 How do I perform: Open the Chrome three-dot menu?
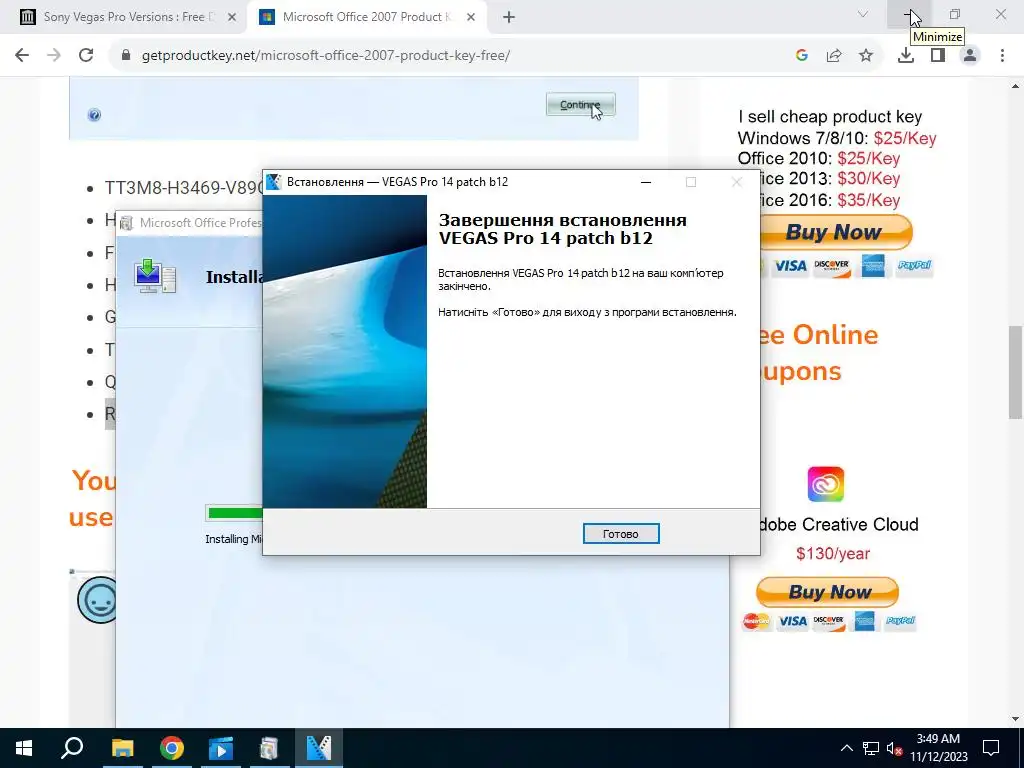click(x=1002, y=56)
